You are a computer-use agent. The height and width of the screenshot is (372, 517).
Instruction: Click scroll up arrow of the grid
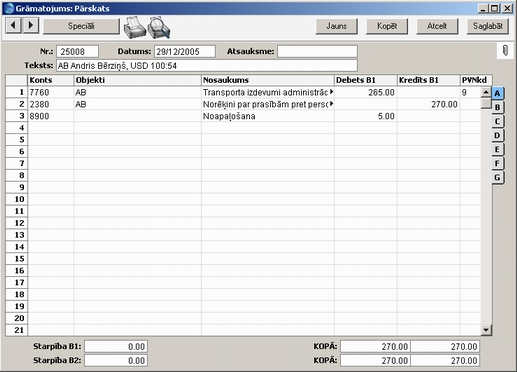pos(486,92)
